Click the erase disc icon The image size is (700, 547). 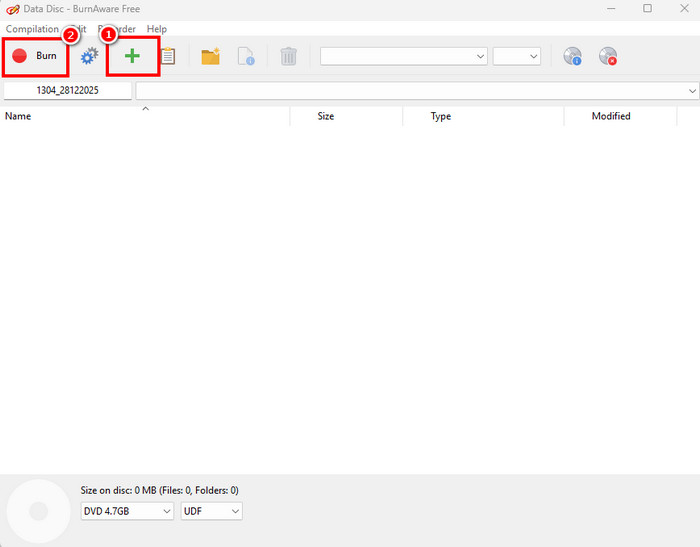coord(607,57)
